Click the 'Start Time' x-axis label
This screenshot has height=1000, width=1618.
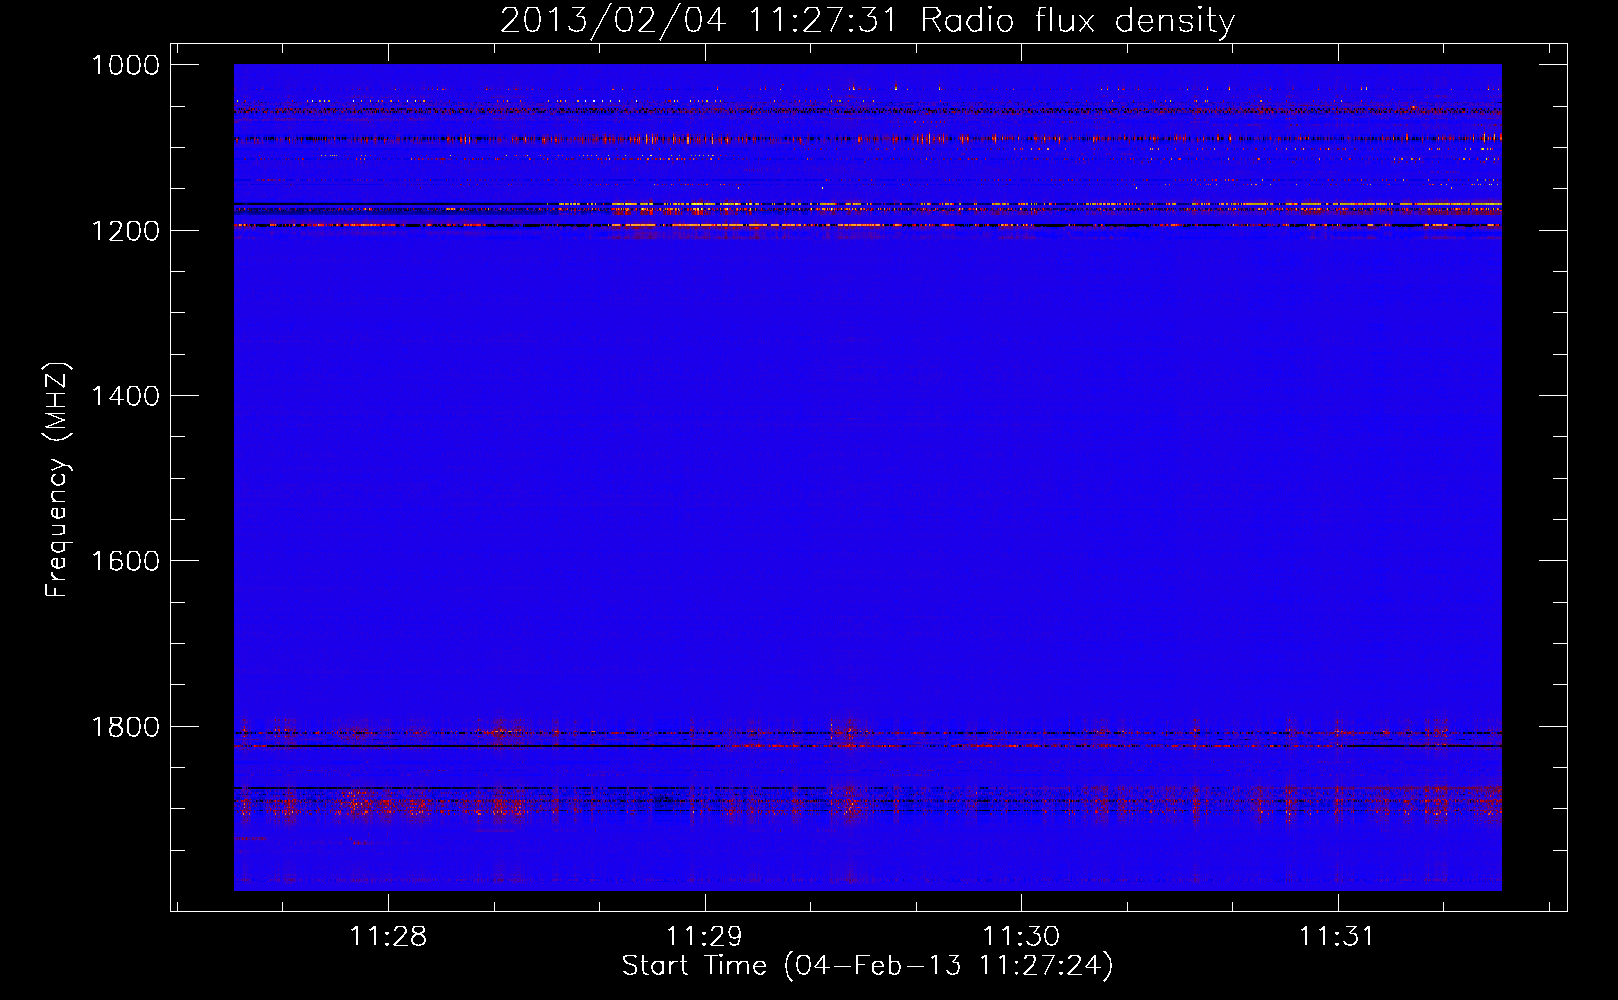pos(694,966)
